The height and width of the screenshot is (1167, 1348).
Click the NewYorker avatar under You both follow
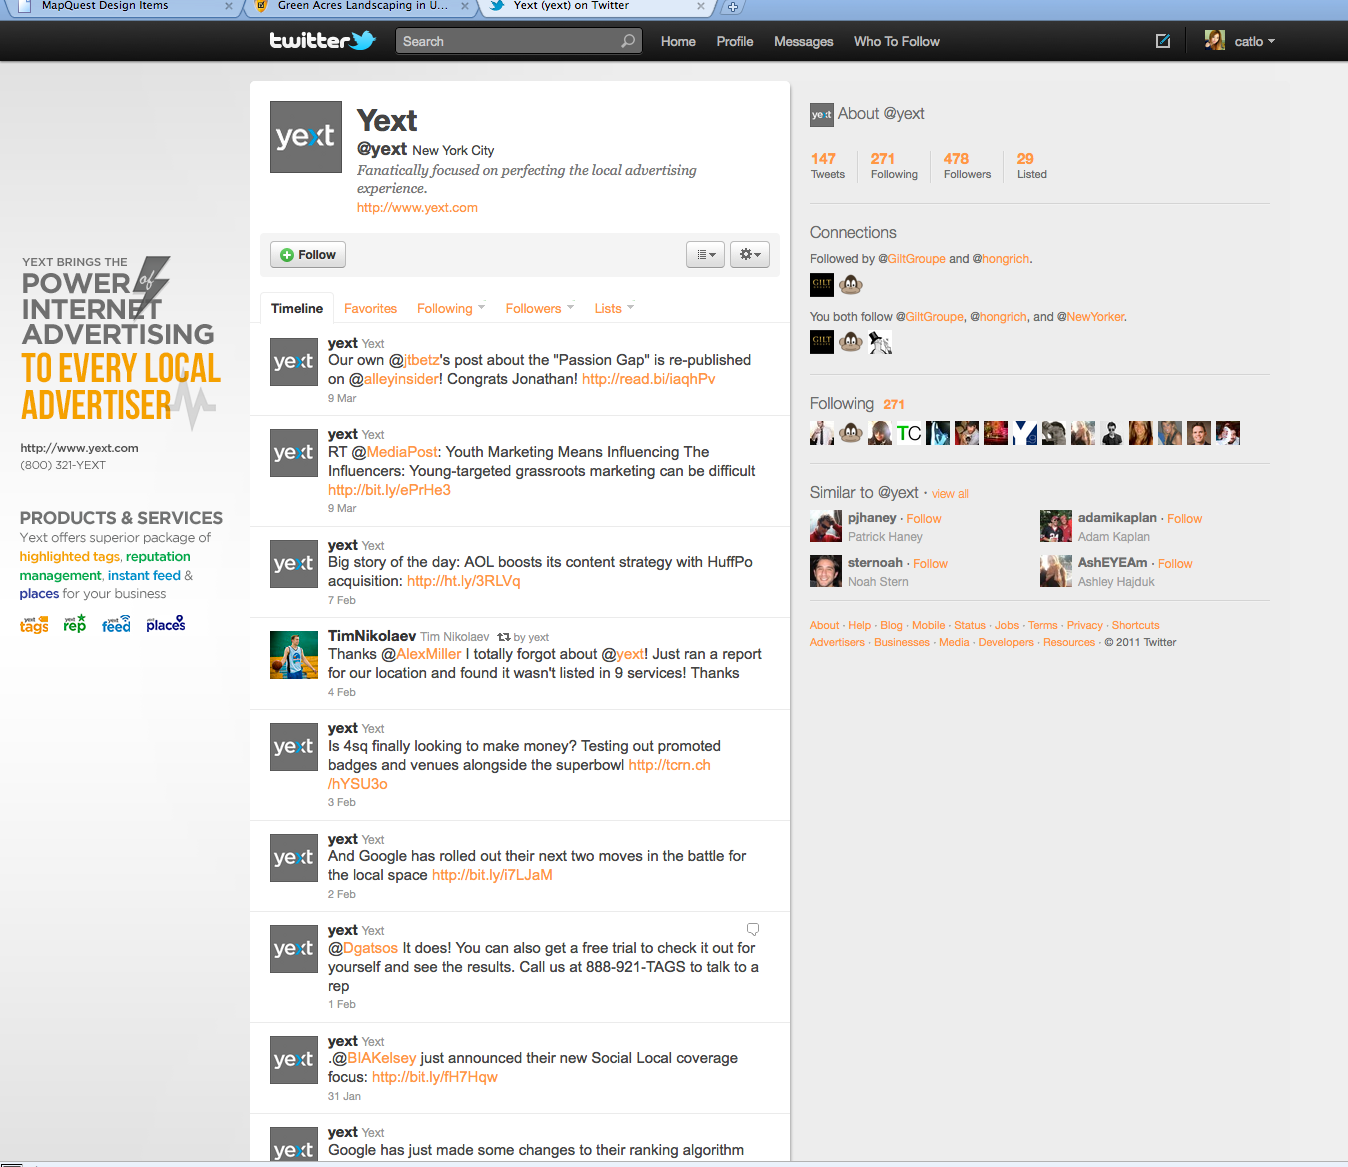click(880, 343)
